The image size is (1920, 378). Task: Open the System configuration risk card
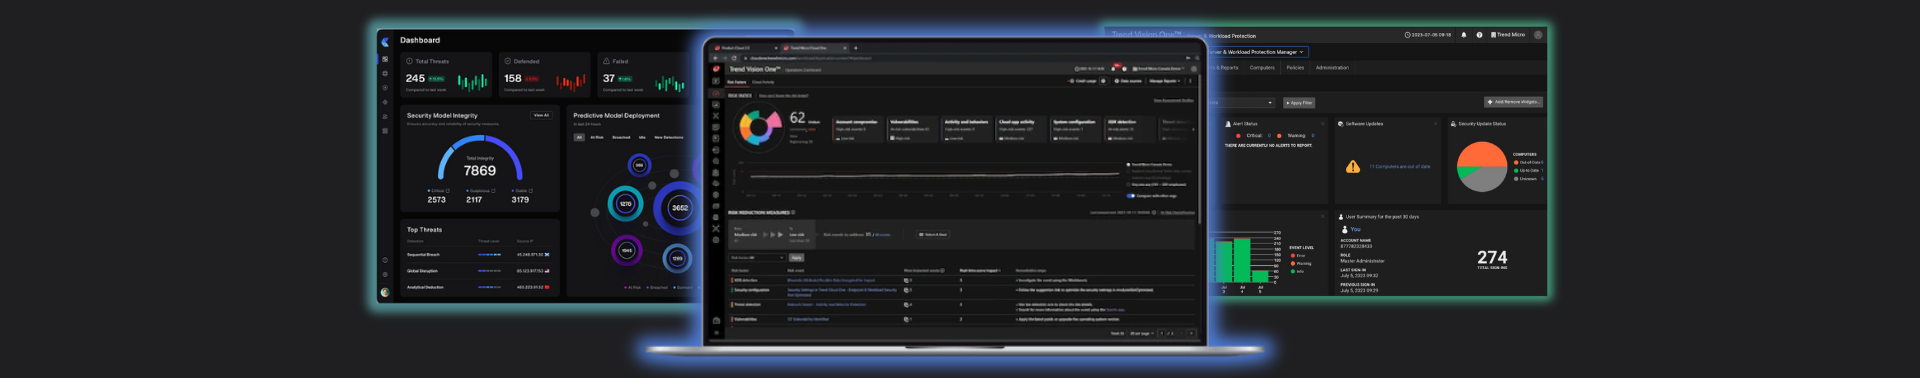[1075, 130]
